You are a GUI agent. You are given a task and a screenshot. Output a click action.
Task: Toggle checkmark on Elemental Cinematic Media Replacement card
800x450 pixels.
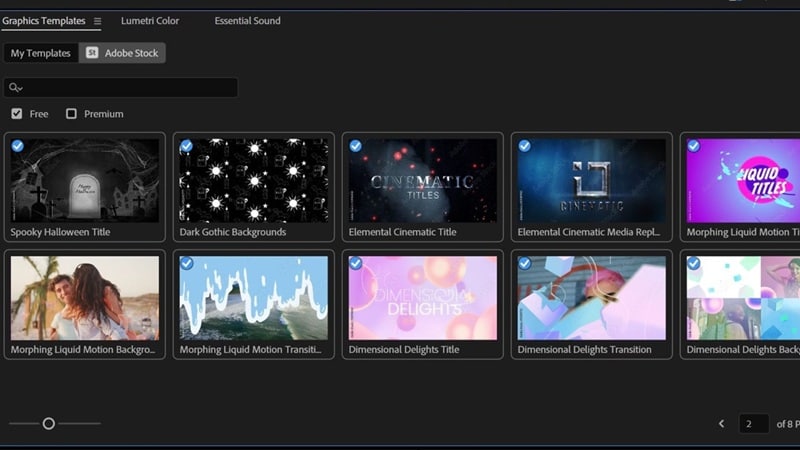[524, 146]
